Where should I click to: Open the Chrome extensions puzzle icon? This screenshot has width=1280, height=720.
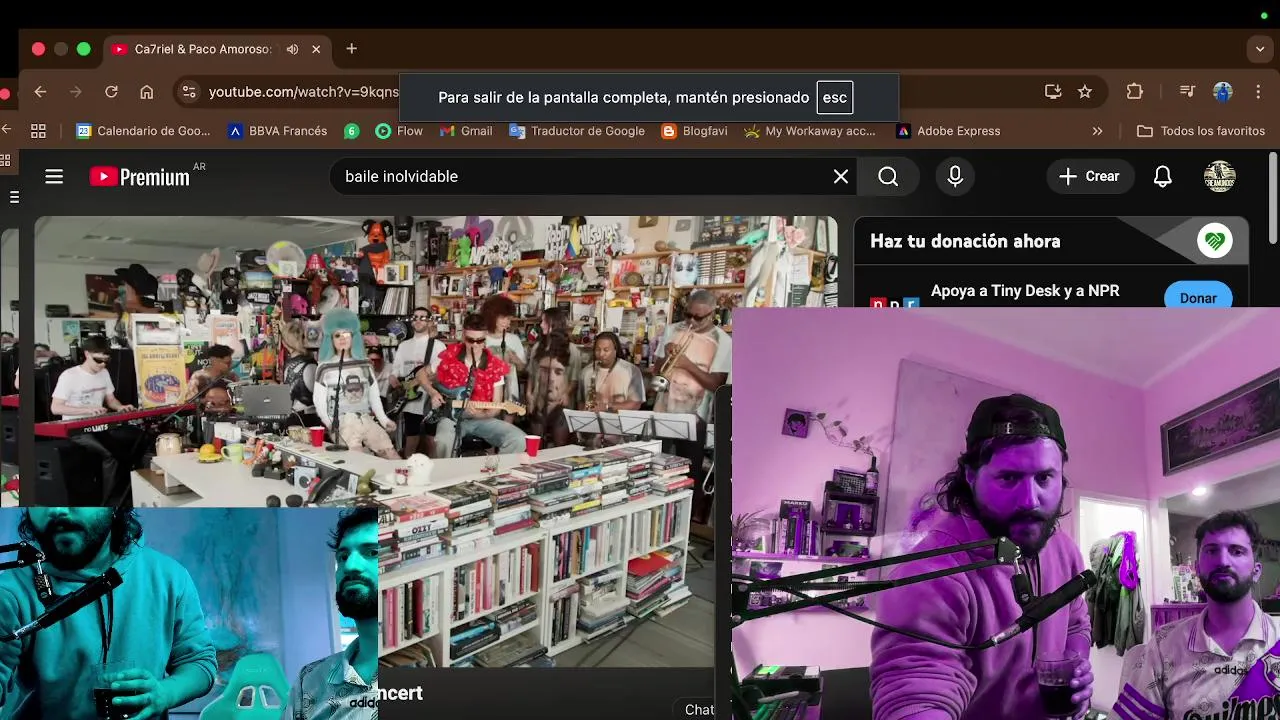tap(1134, 92)
